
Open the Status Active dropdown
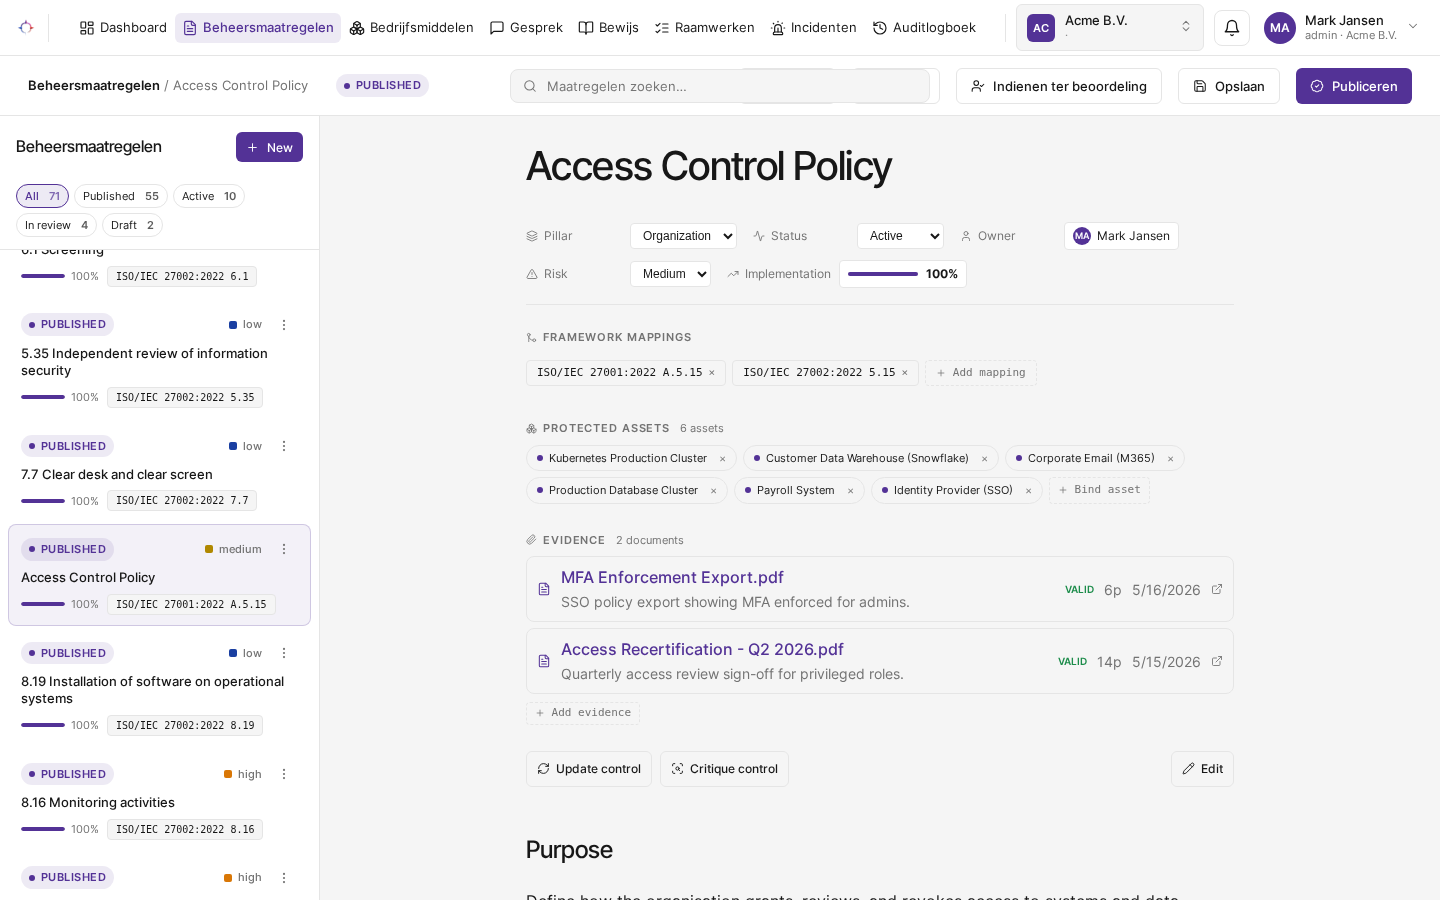click(x=900, y=236)
